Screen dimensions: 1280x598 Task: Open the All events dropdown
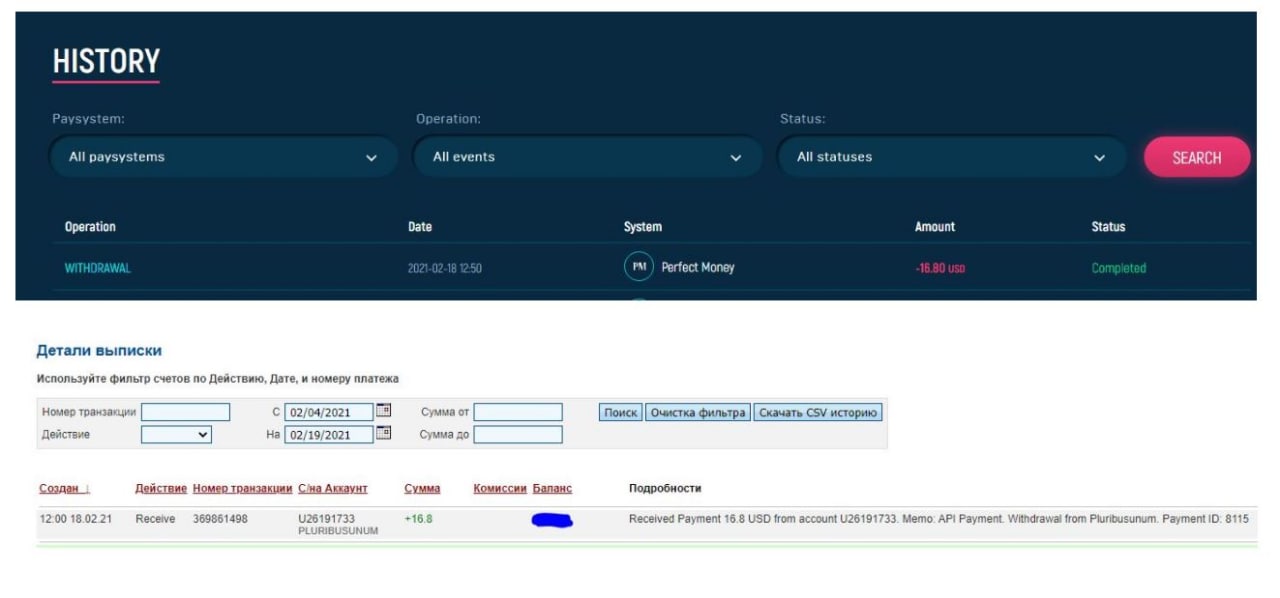[x=588, y=157]
